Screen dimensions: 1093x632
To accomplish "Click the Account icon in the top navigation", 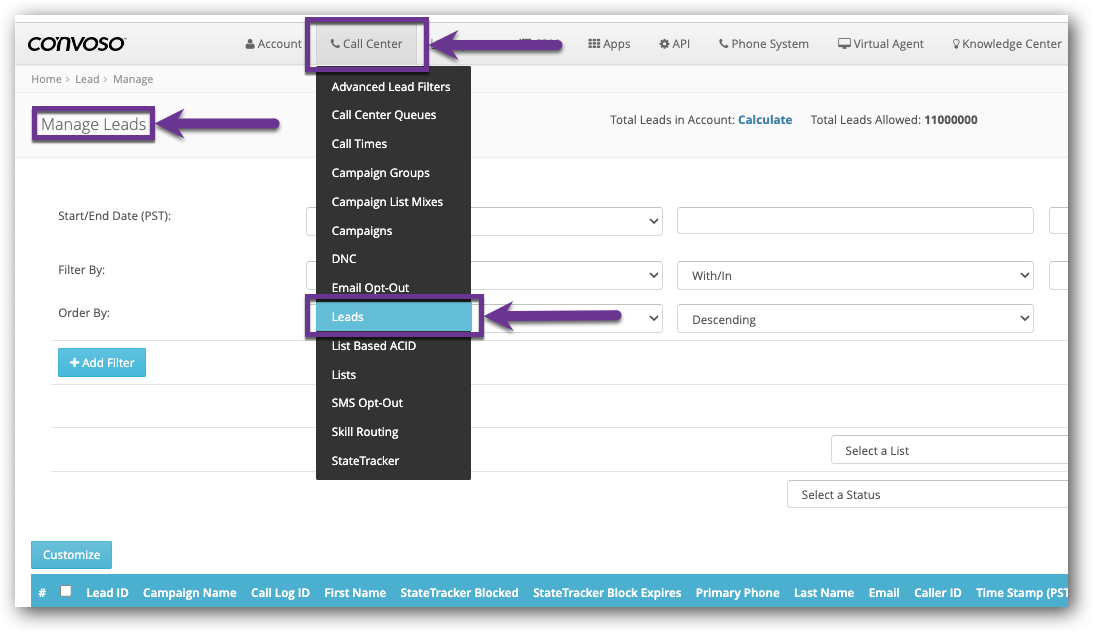I will pyautogui.click(x=249, y=43).
